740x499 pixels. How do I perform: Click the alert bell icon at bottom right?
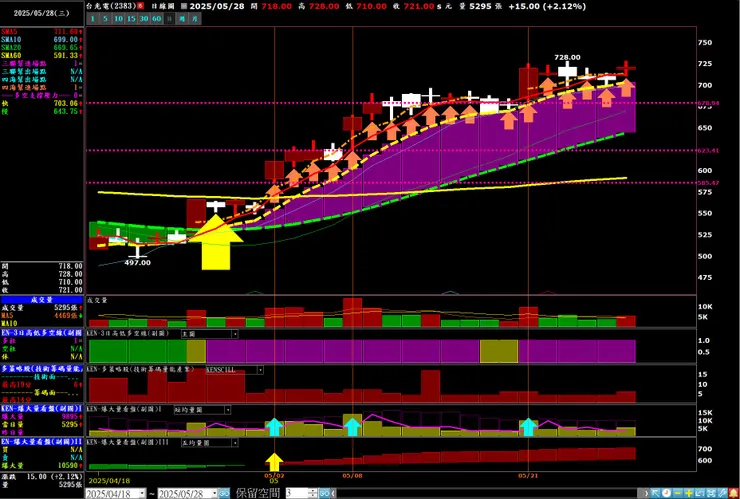click(x=734, y=493)
